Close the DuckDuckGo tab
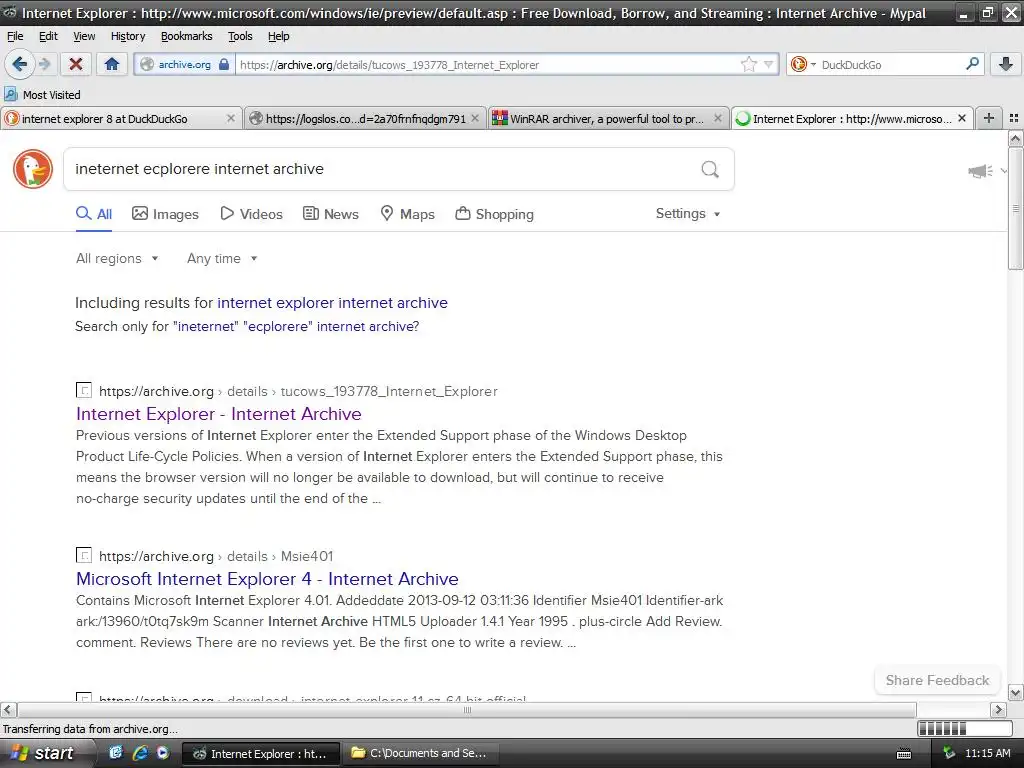The height and width of the screenshot is (768, 1024). coord(231,118)
